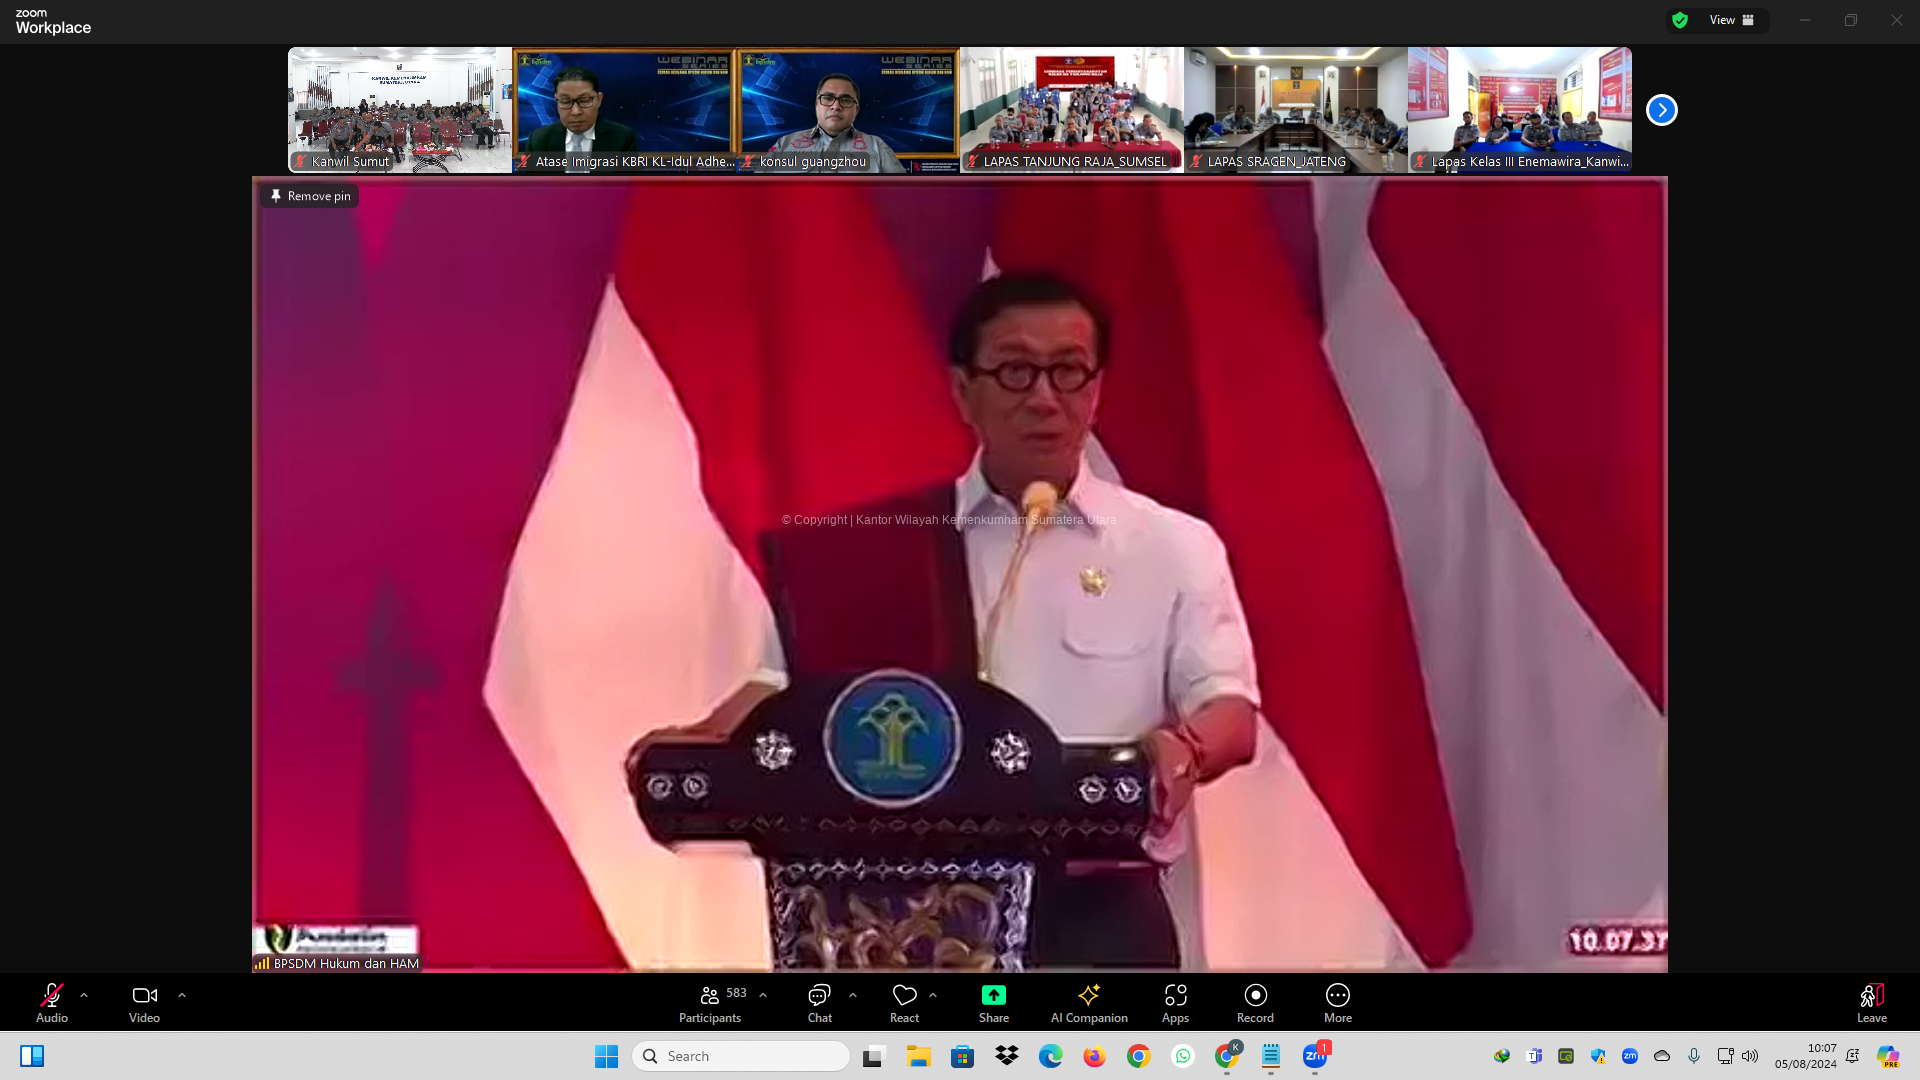
Task: Click the Windows taskbar Search box
Action: pos(740,1056)
